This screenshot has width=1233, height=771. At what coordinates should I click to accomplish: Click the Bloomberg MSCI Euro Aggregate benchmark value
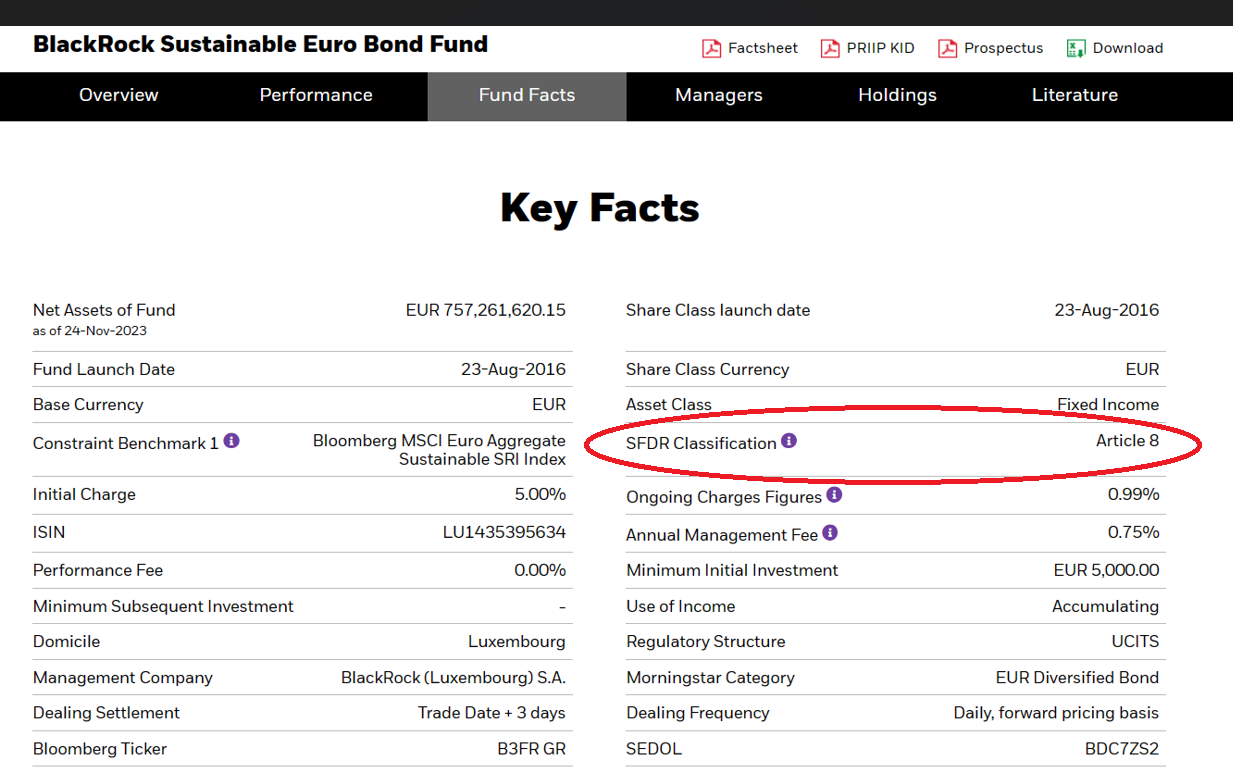(439, 450)
